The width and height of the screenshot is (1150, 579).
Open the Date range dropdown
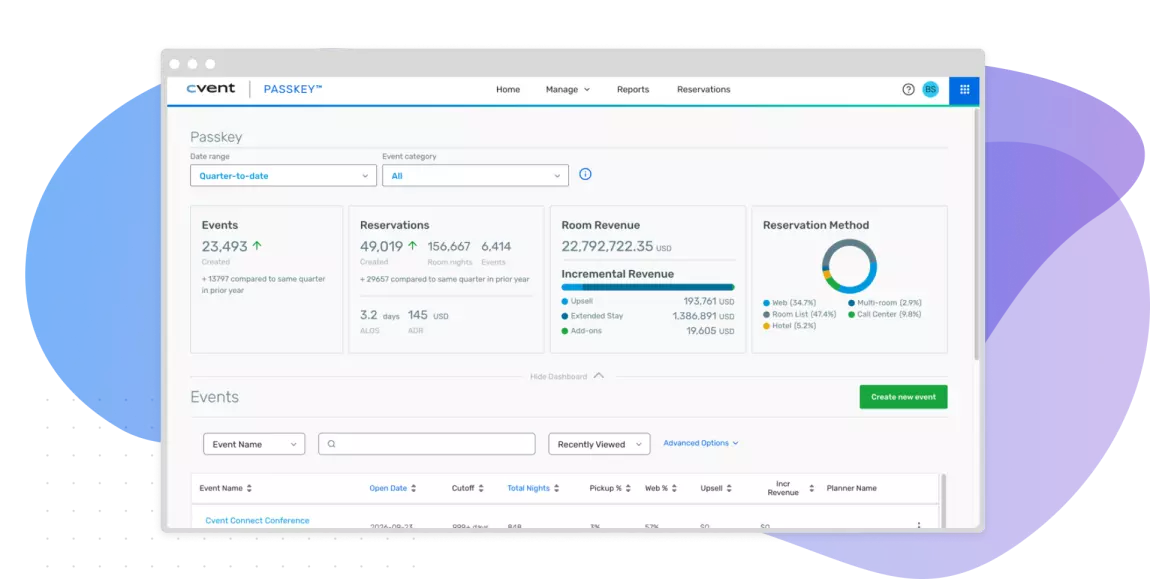click(x=283, y=174)
